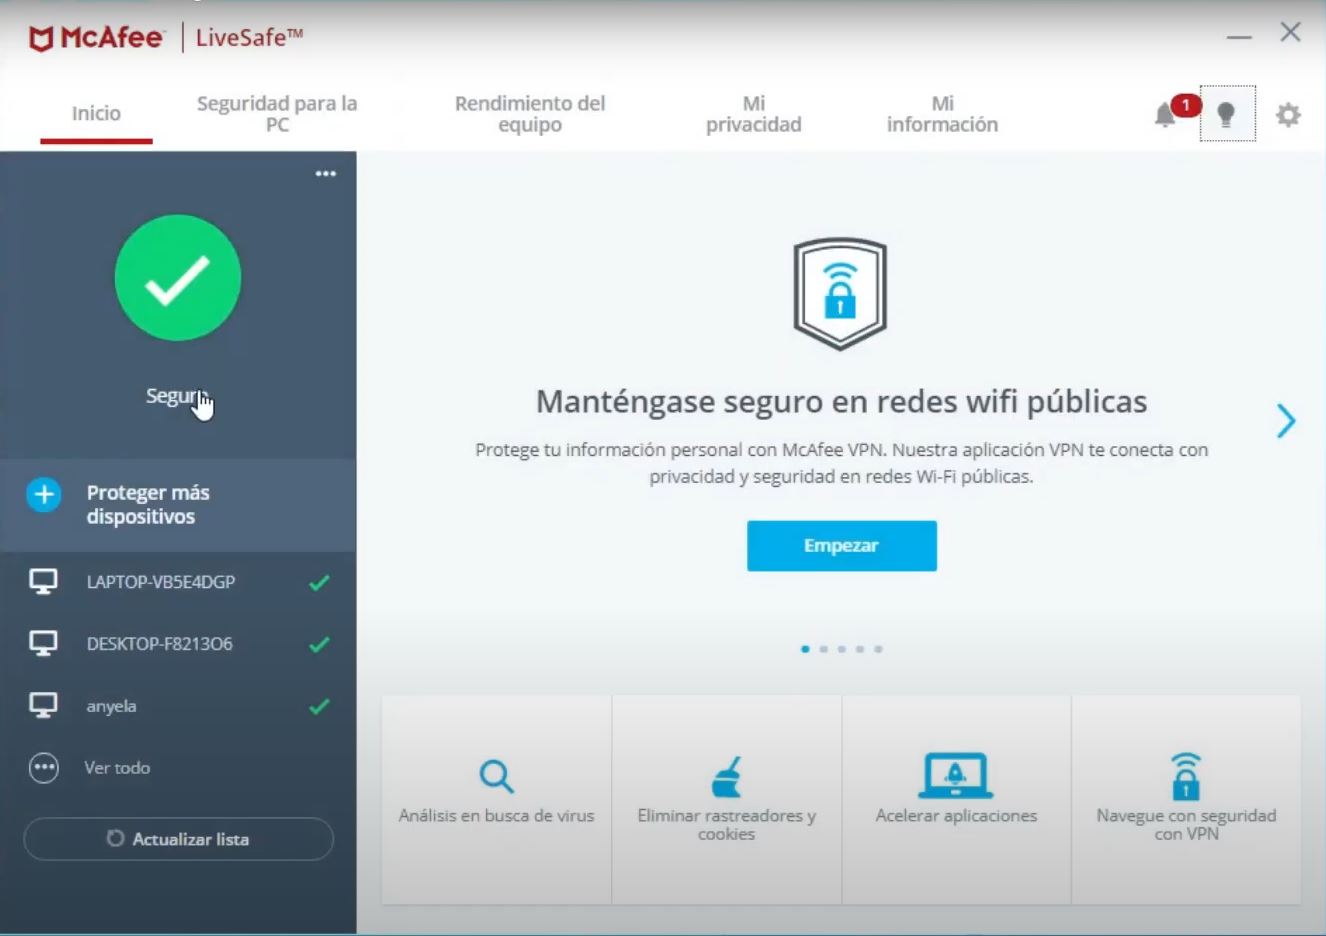Click the wifi padlock VPN tile icon

point(1186,776)
